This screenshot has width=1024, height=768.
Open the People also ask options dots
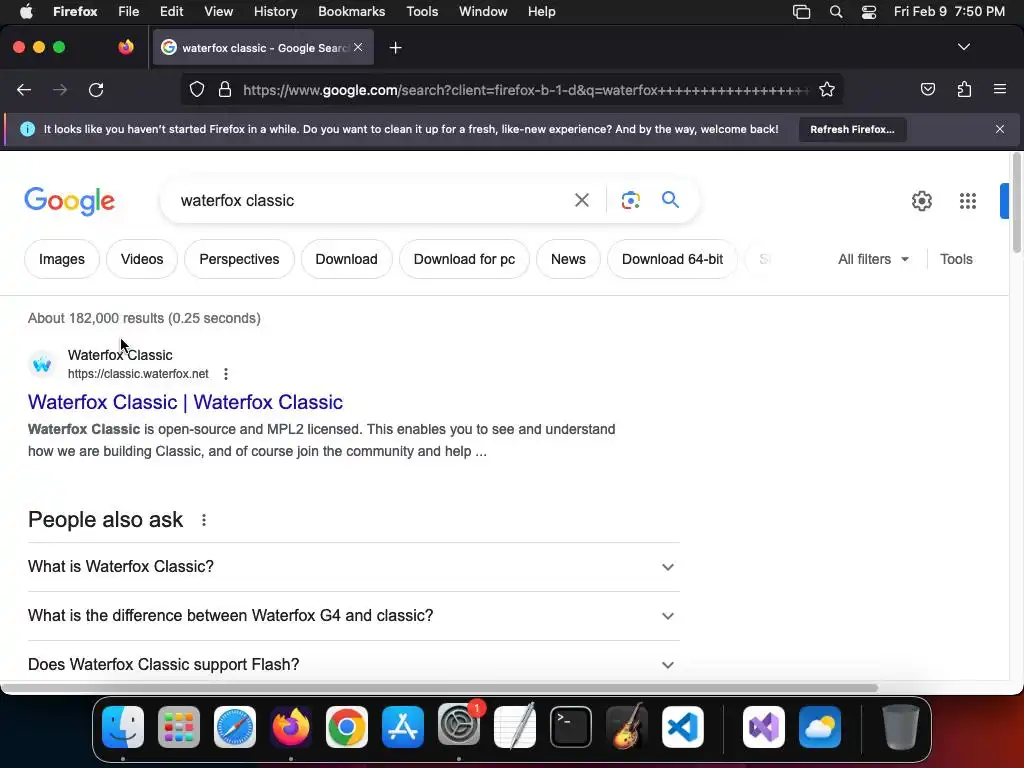pos(204,520)
